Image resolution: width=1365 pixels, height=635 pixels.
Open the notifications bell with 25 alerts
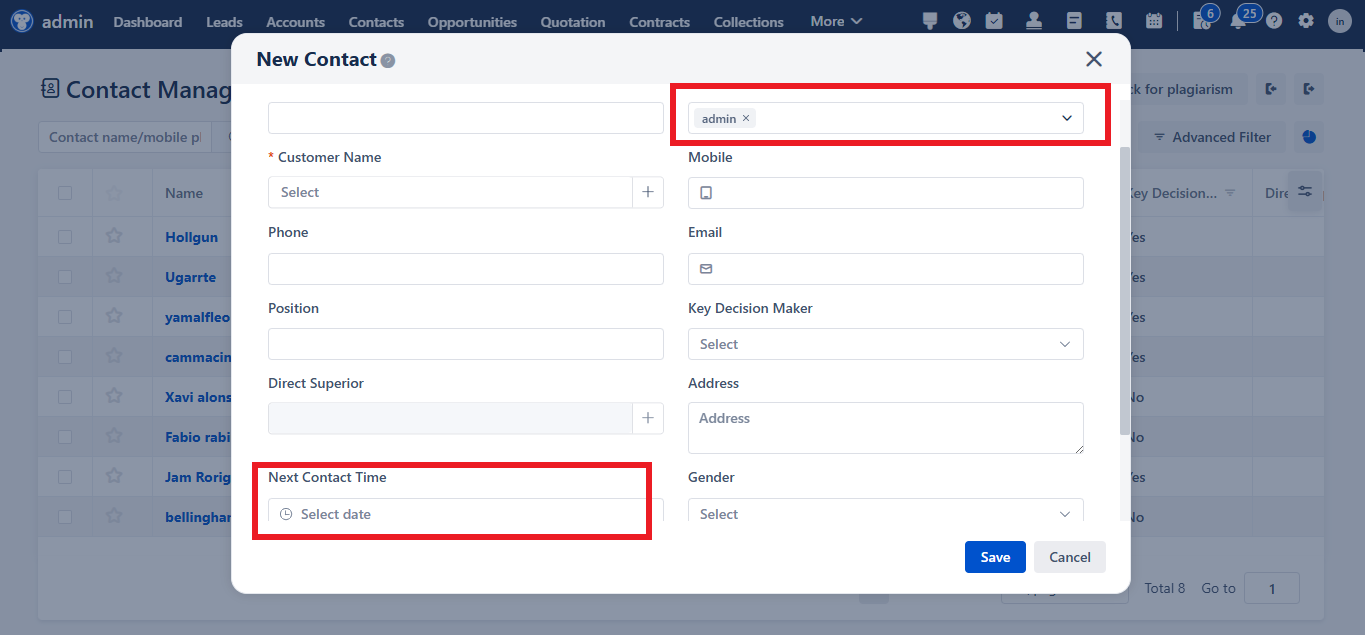click(1238, 20)
